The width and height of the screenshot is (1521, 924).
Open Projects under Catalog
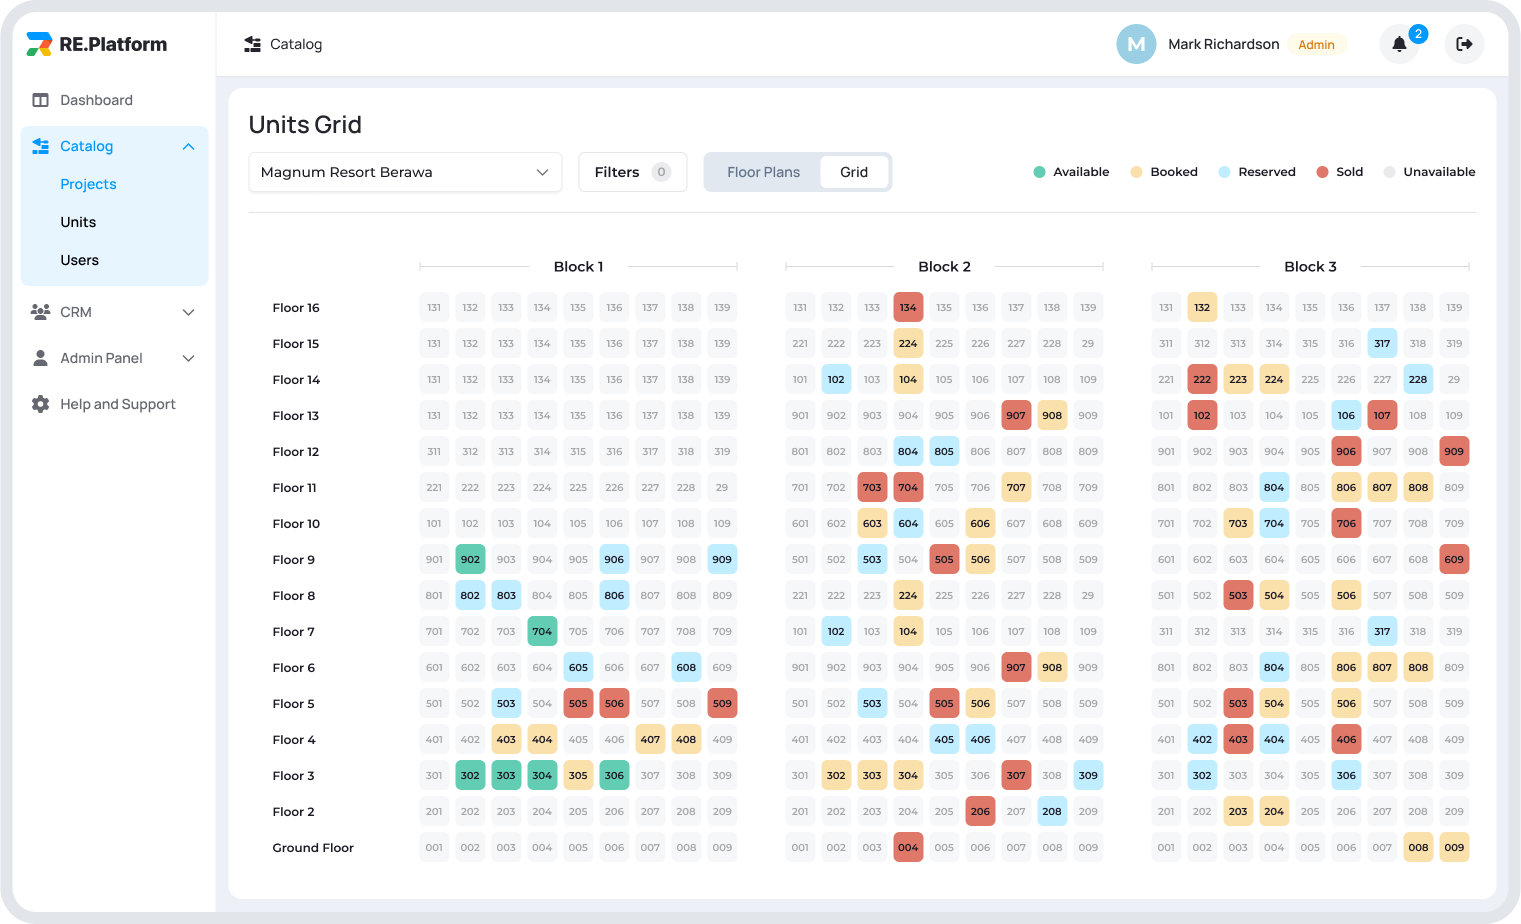[x=88, y=184]
